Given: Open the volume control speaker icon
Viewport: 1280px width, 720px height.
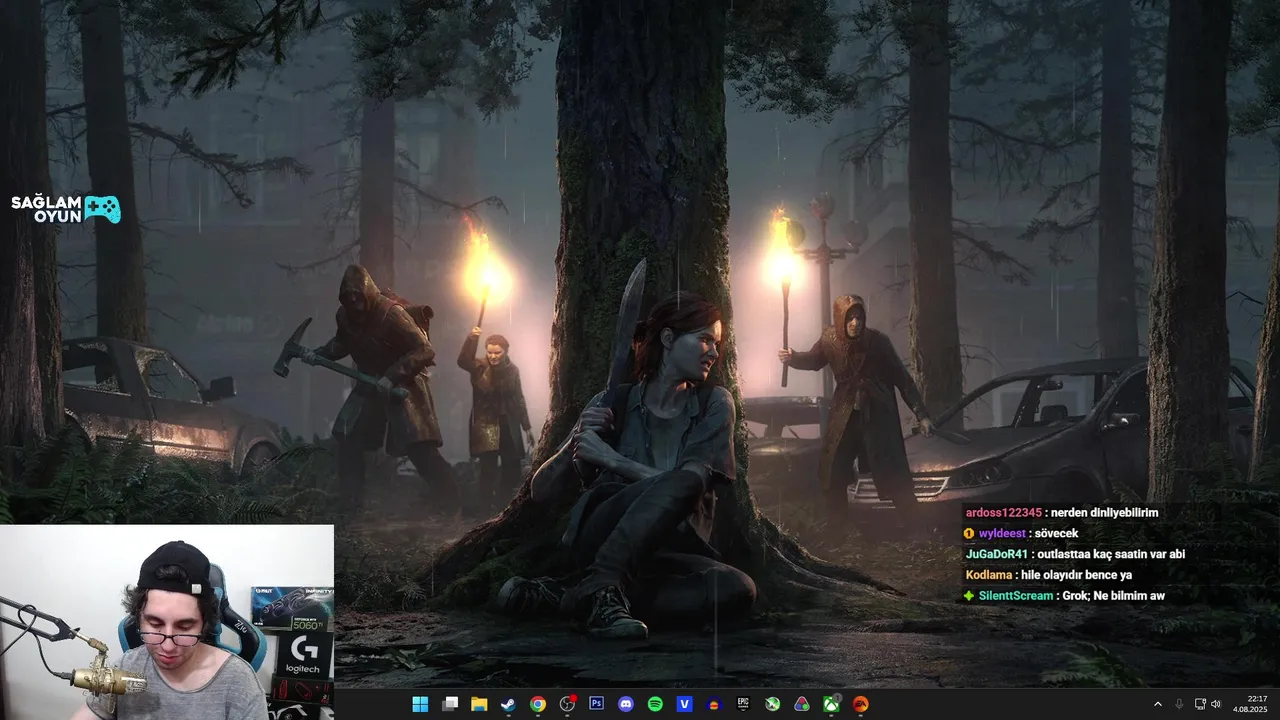Looking at the screenshot, I should 1217,704.
